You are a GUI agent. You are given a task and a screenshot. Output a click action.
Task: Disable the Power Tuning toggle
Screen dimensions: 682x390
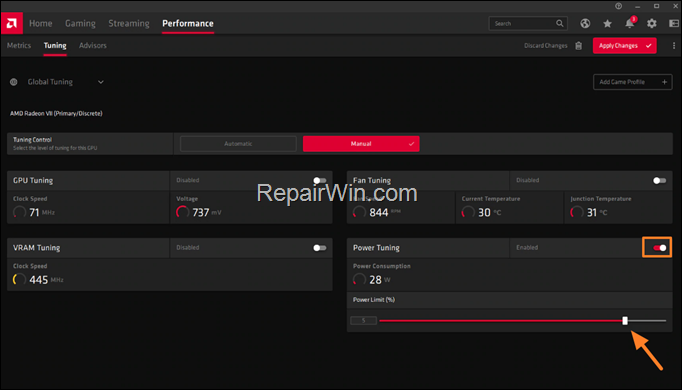(659, 248)
